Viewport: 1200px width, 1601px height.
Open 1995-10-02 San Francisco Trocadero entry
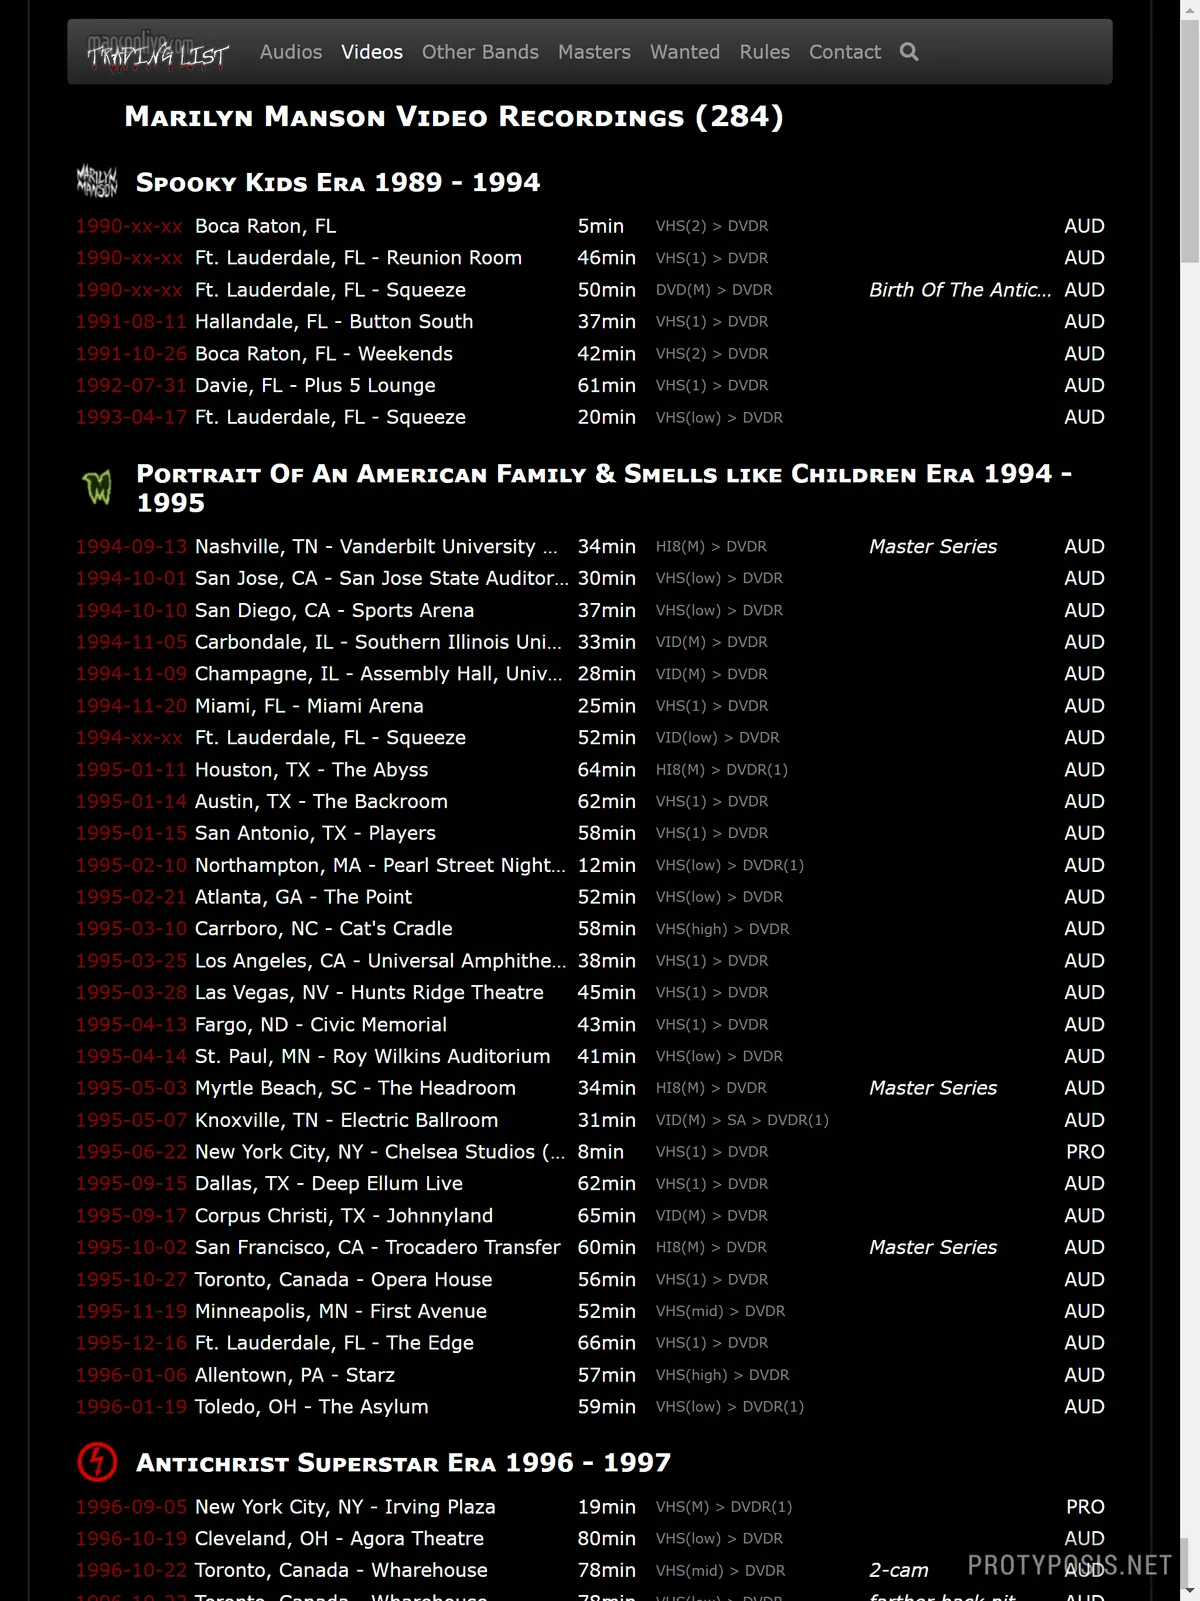tap(590, 1248)
